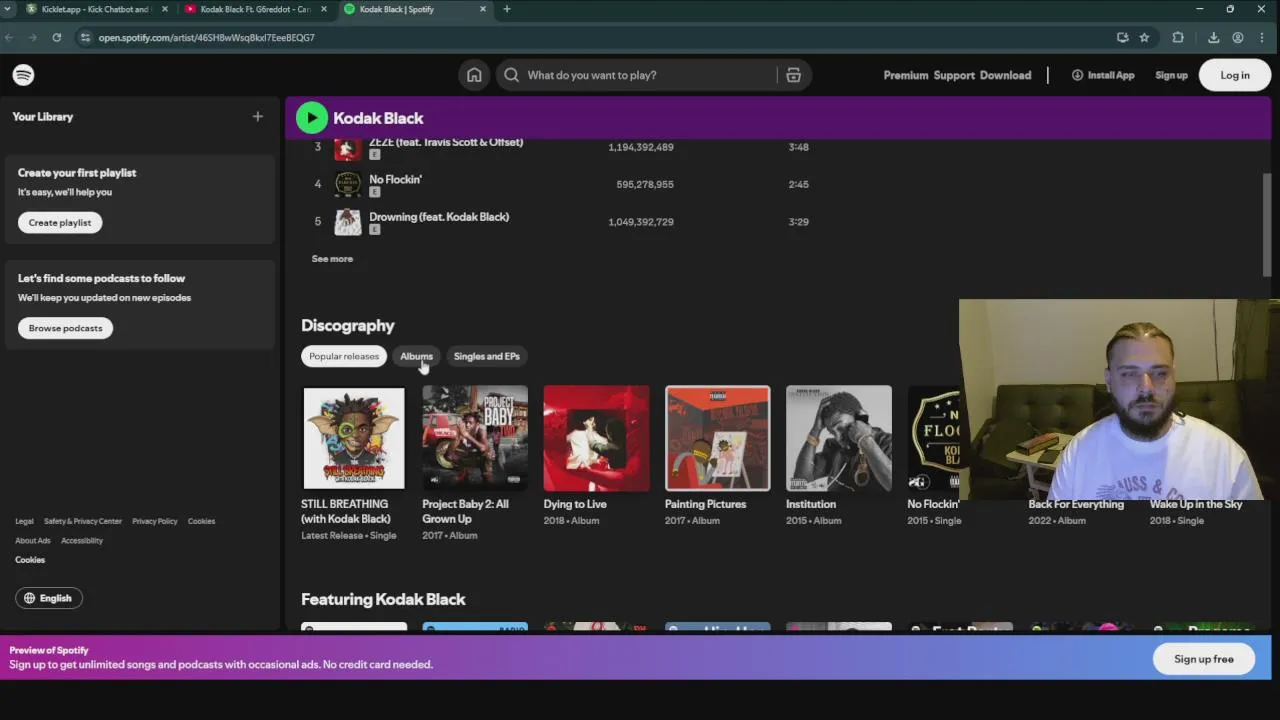This screenshot has width=1280, height=720.
Task: Click Sign up link in header
Action: (1171, 75)
